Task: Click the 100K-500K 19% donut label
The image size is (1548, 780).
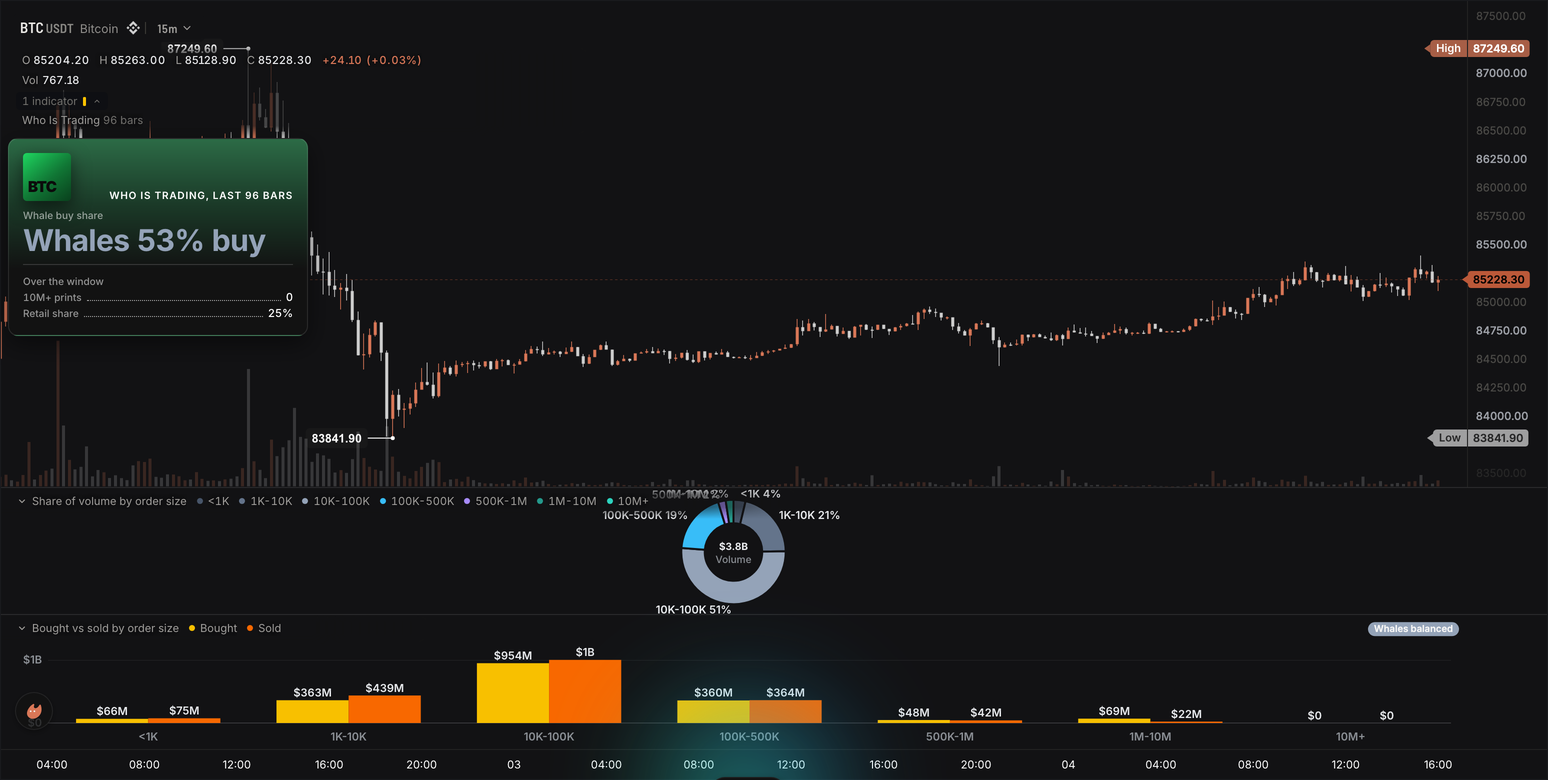Action: [645, 515]
